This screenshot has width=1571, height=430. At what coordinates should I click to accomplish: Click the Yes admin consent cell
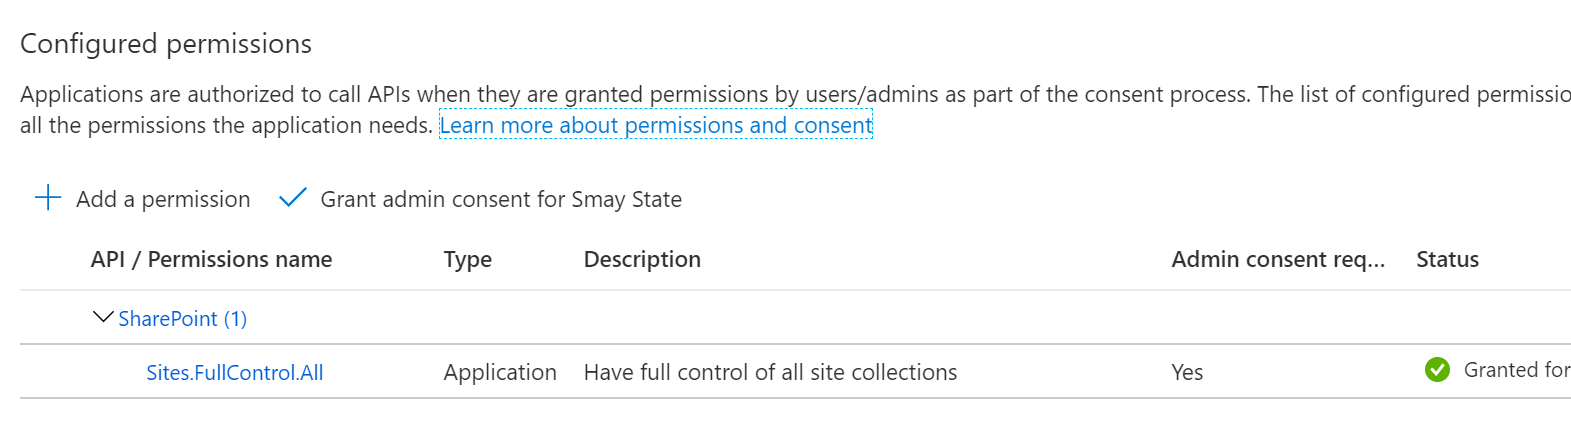click(1187, 372)
